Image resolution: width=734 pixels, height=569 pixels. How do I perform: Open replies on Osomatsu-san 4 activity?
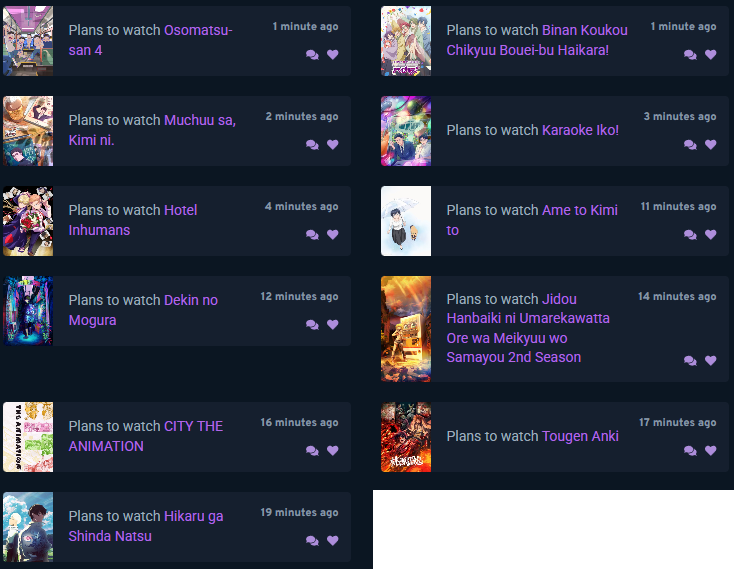(x=312, y=55)
